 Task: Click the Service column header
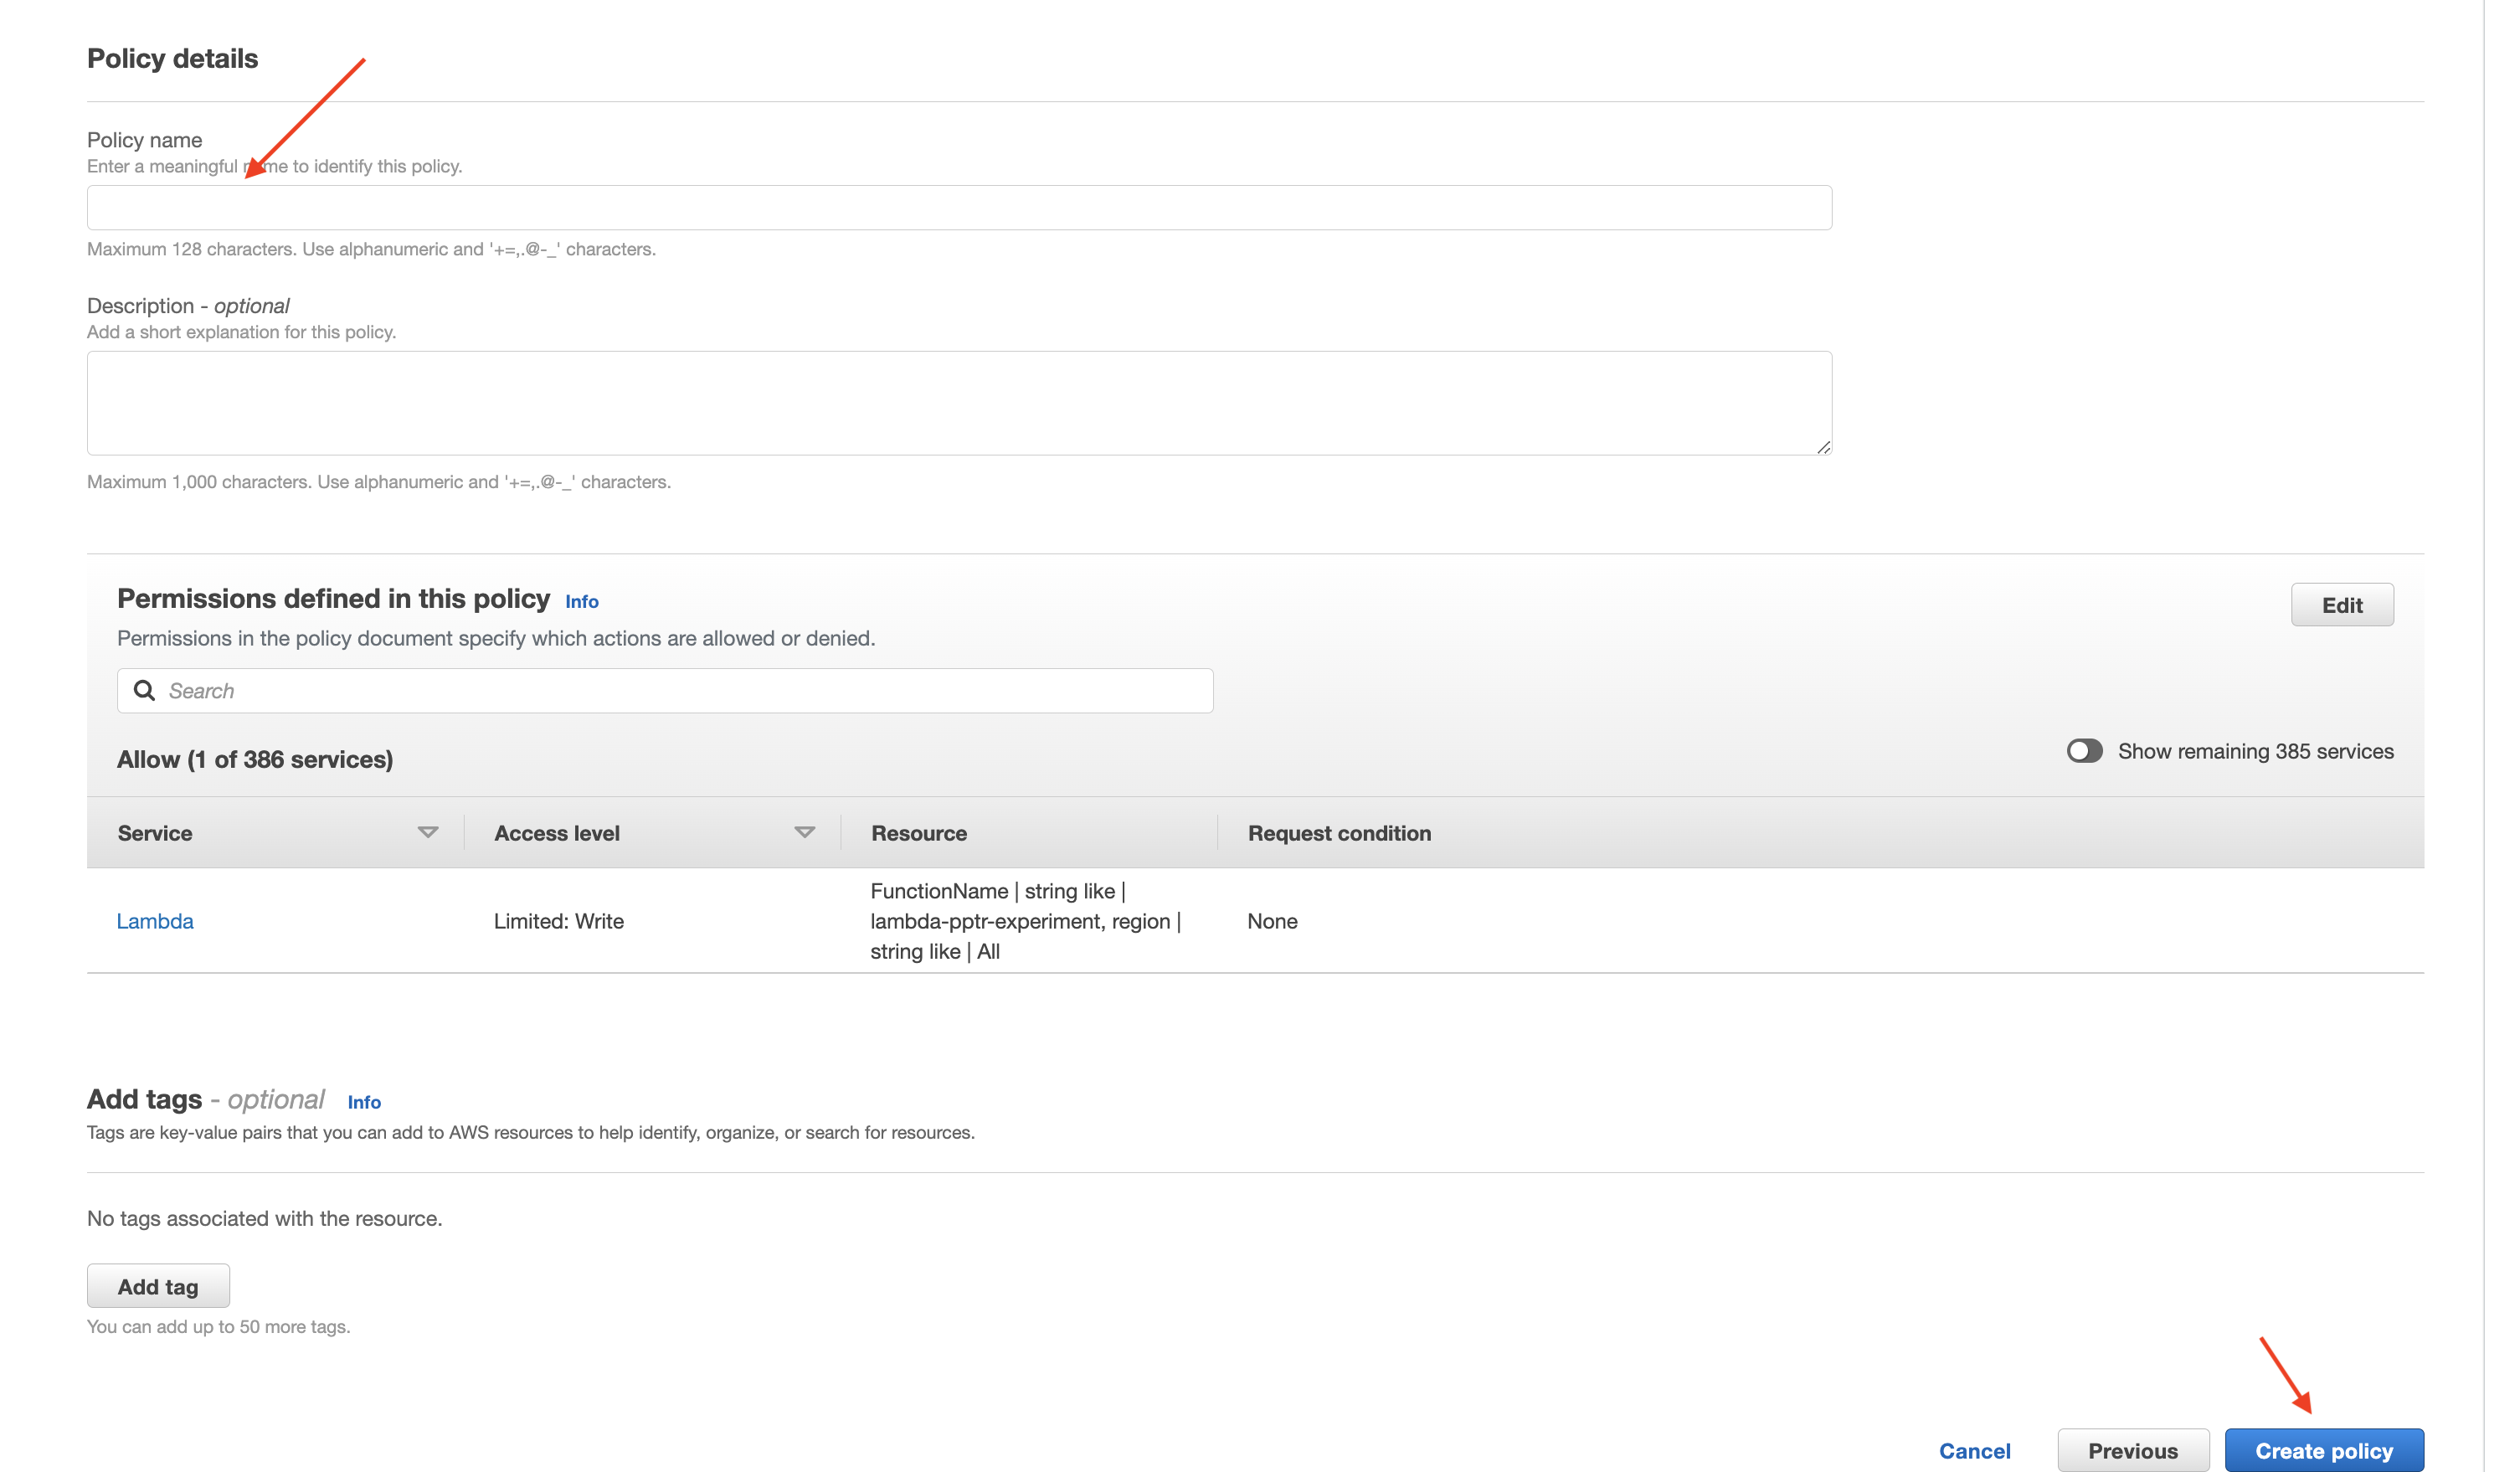(155, 832)
